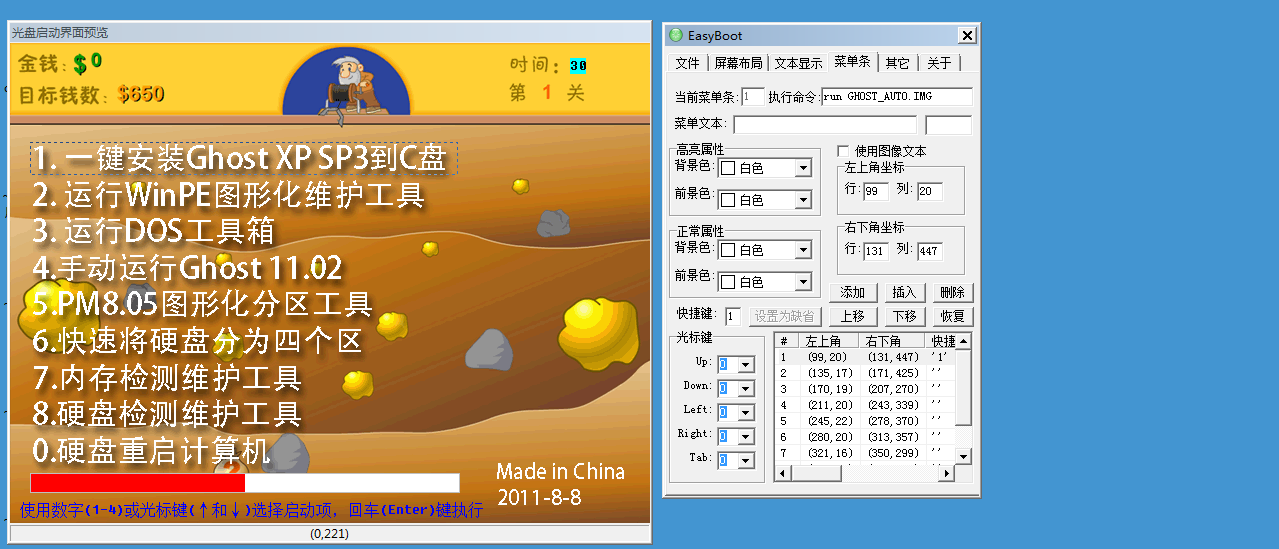Viewport: 1279px width, 549px height.
Task: Expand the Up cursor key dropdown
Action: (x=746, y=364)
